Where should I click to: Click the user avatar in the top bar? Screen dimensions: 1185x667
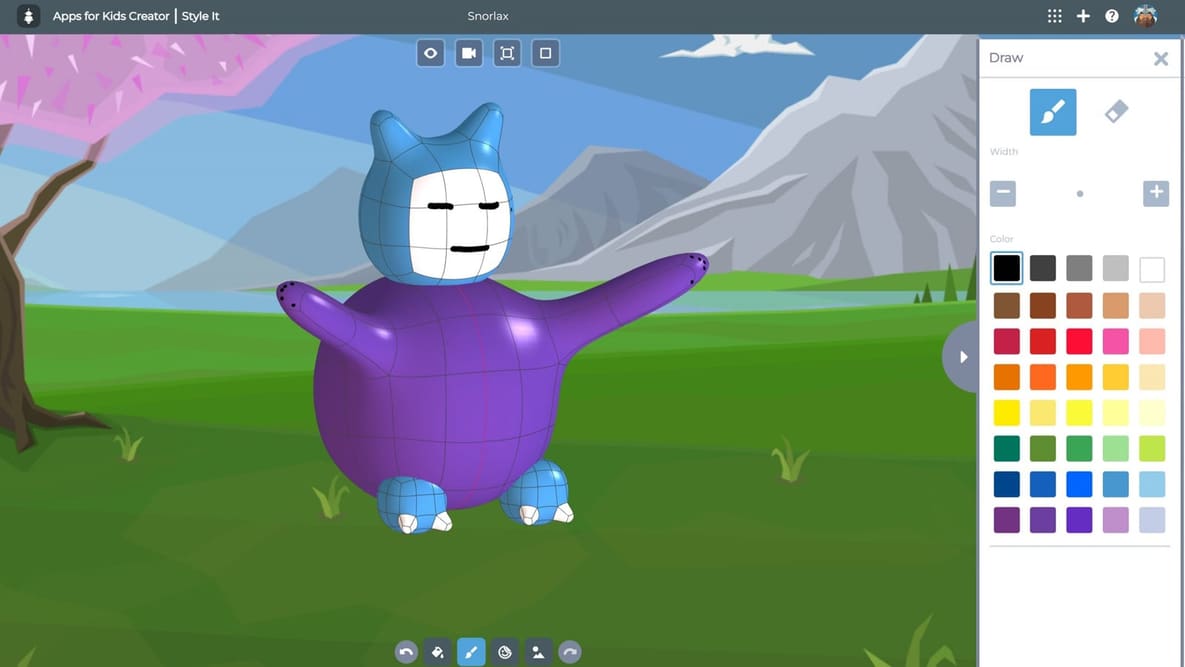[x=1147, y=15]
